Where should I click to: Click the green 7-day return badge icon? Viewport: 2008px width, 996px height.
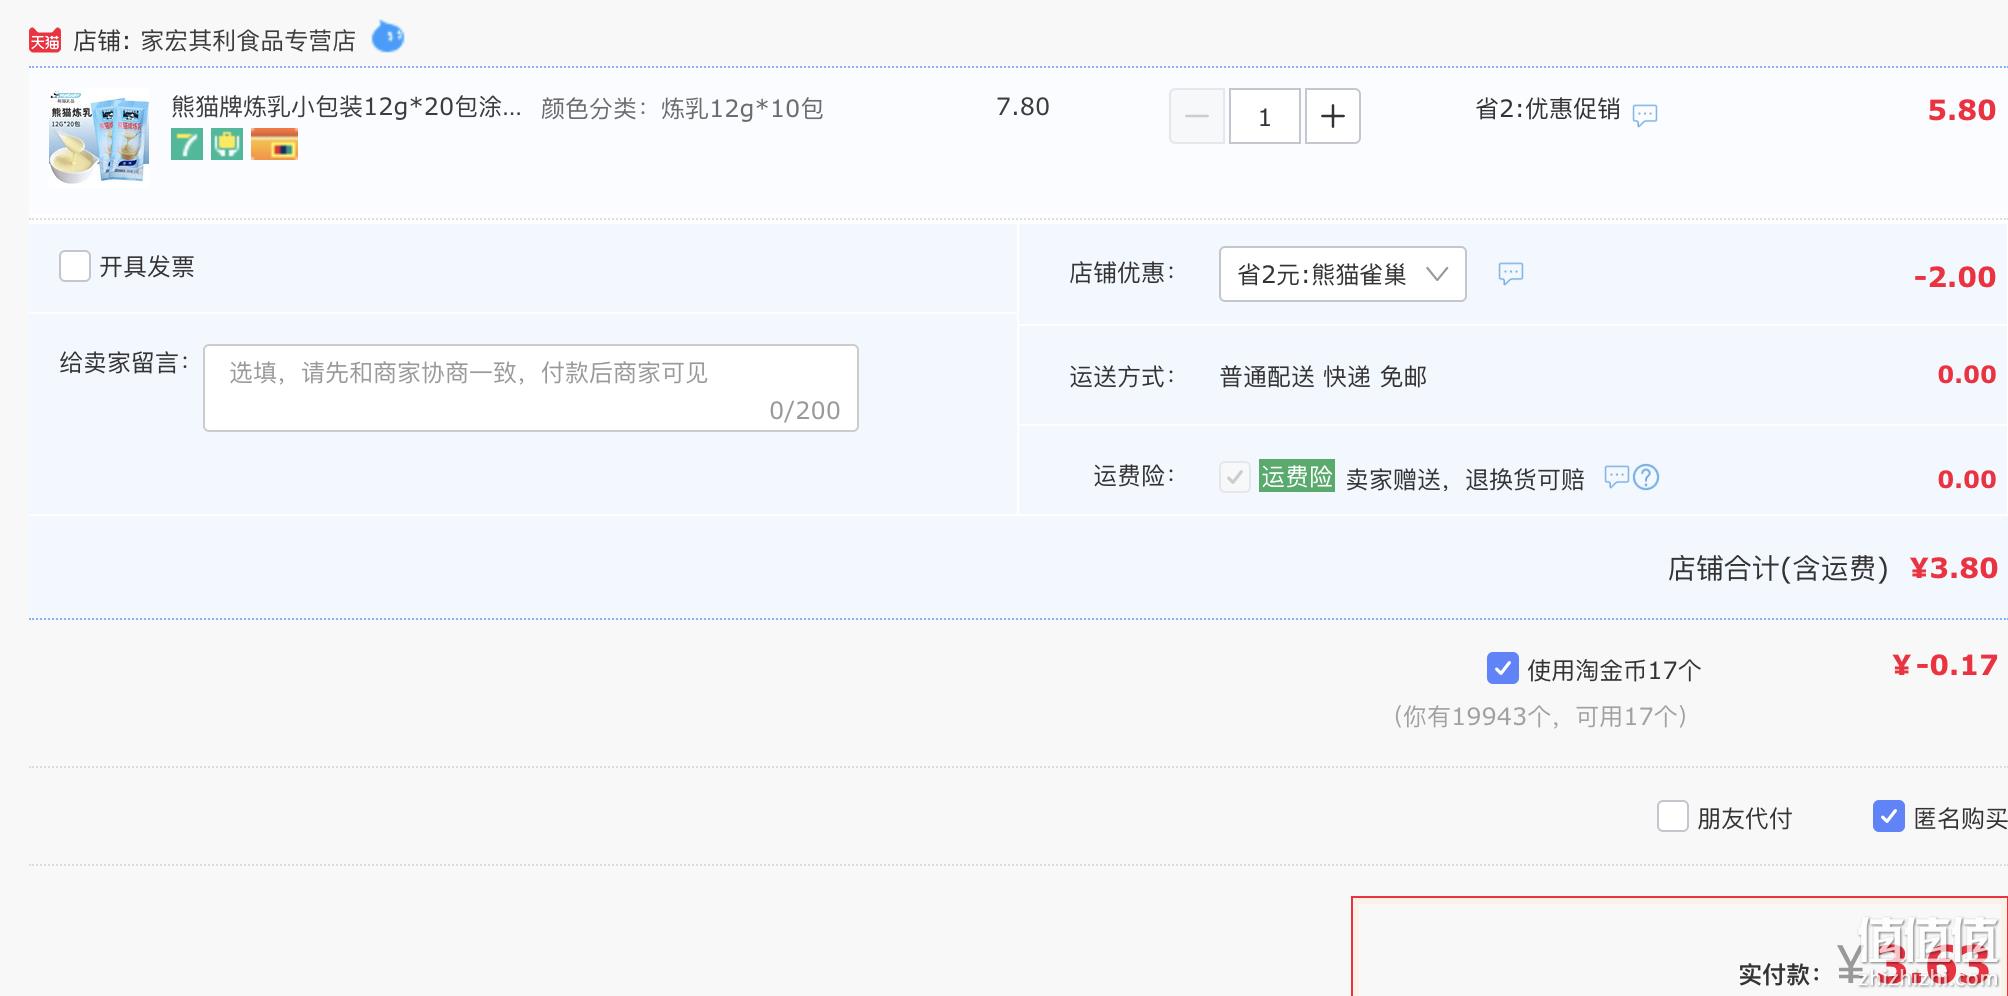coord(187,145)
